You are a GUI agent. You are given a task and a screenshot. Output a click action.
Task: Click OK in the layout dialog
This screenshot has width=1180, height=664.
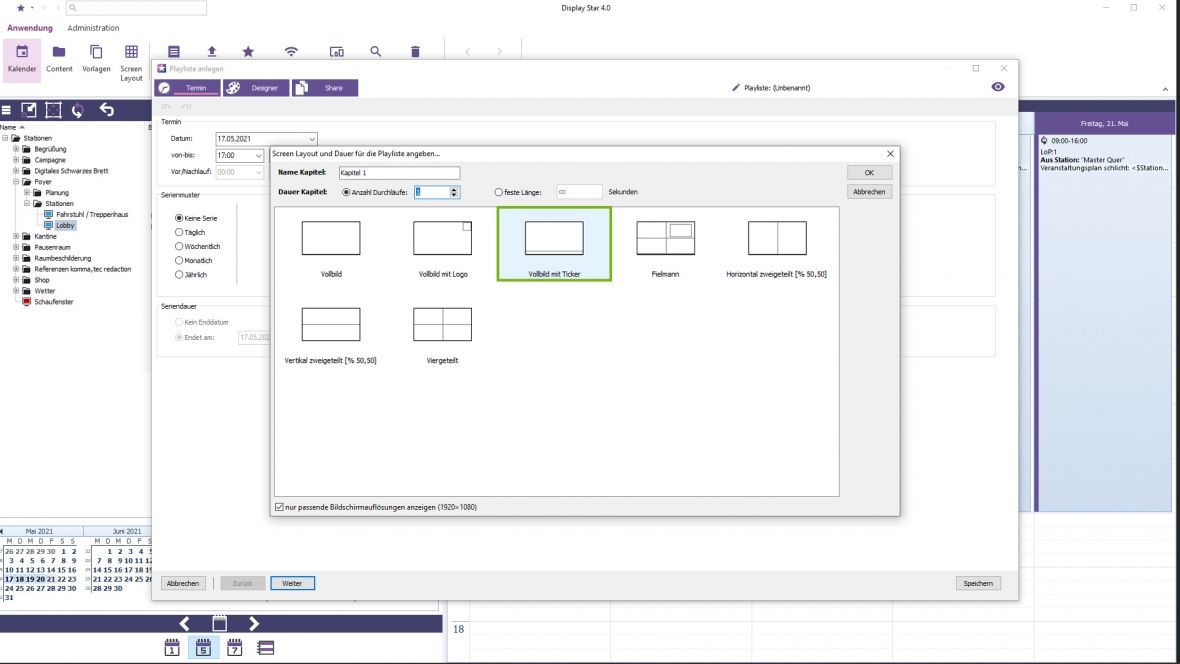click(869, 173)
